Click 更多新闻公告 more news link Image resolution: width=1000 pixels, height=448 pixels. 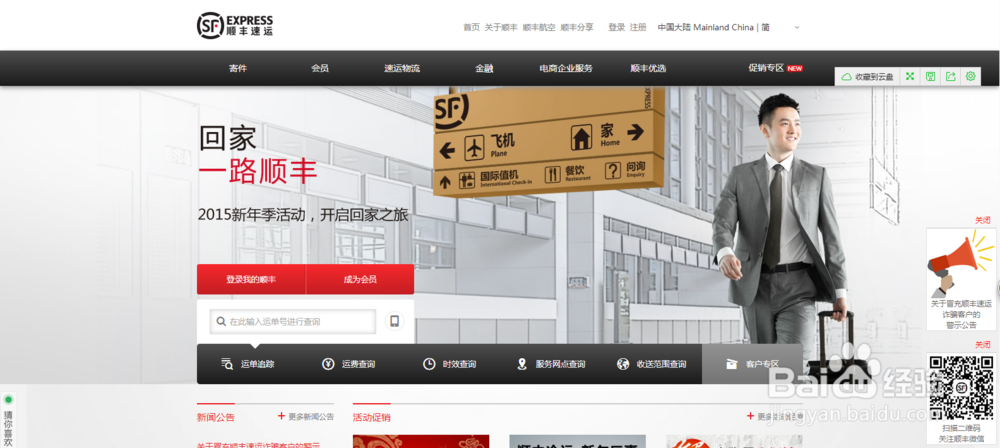point(305,417)
